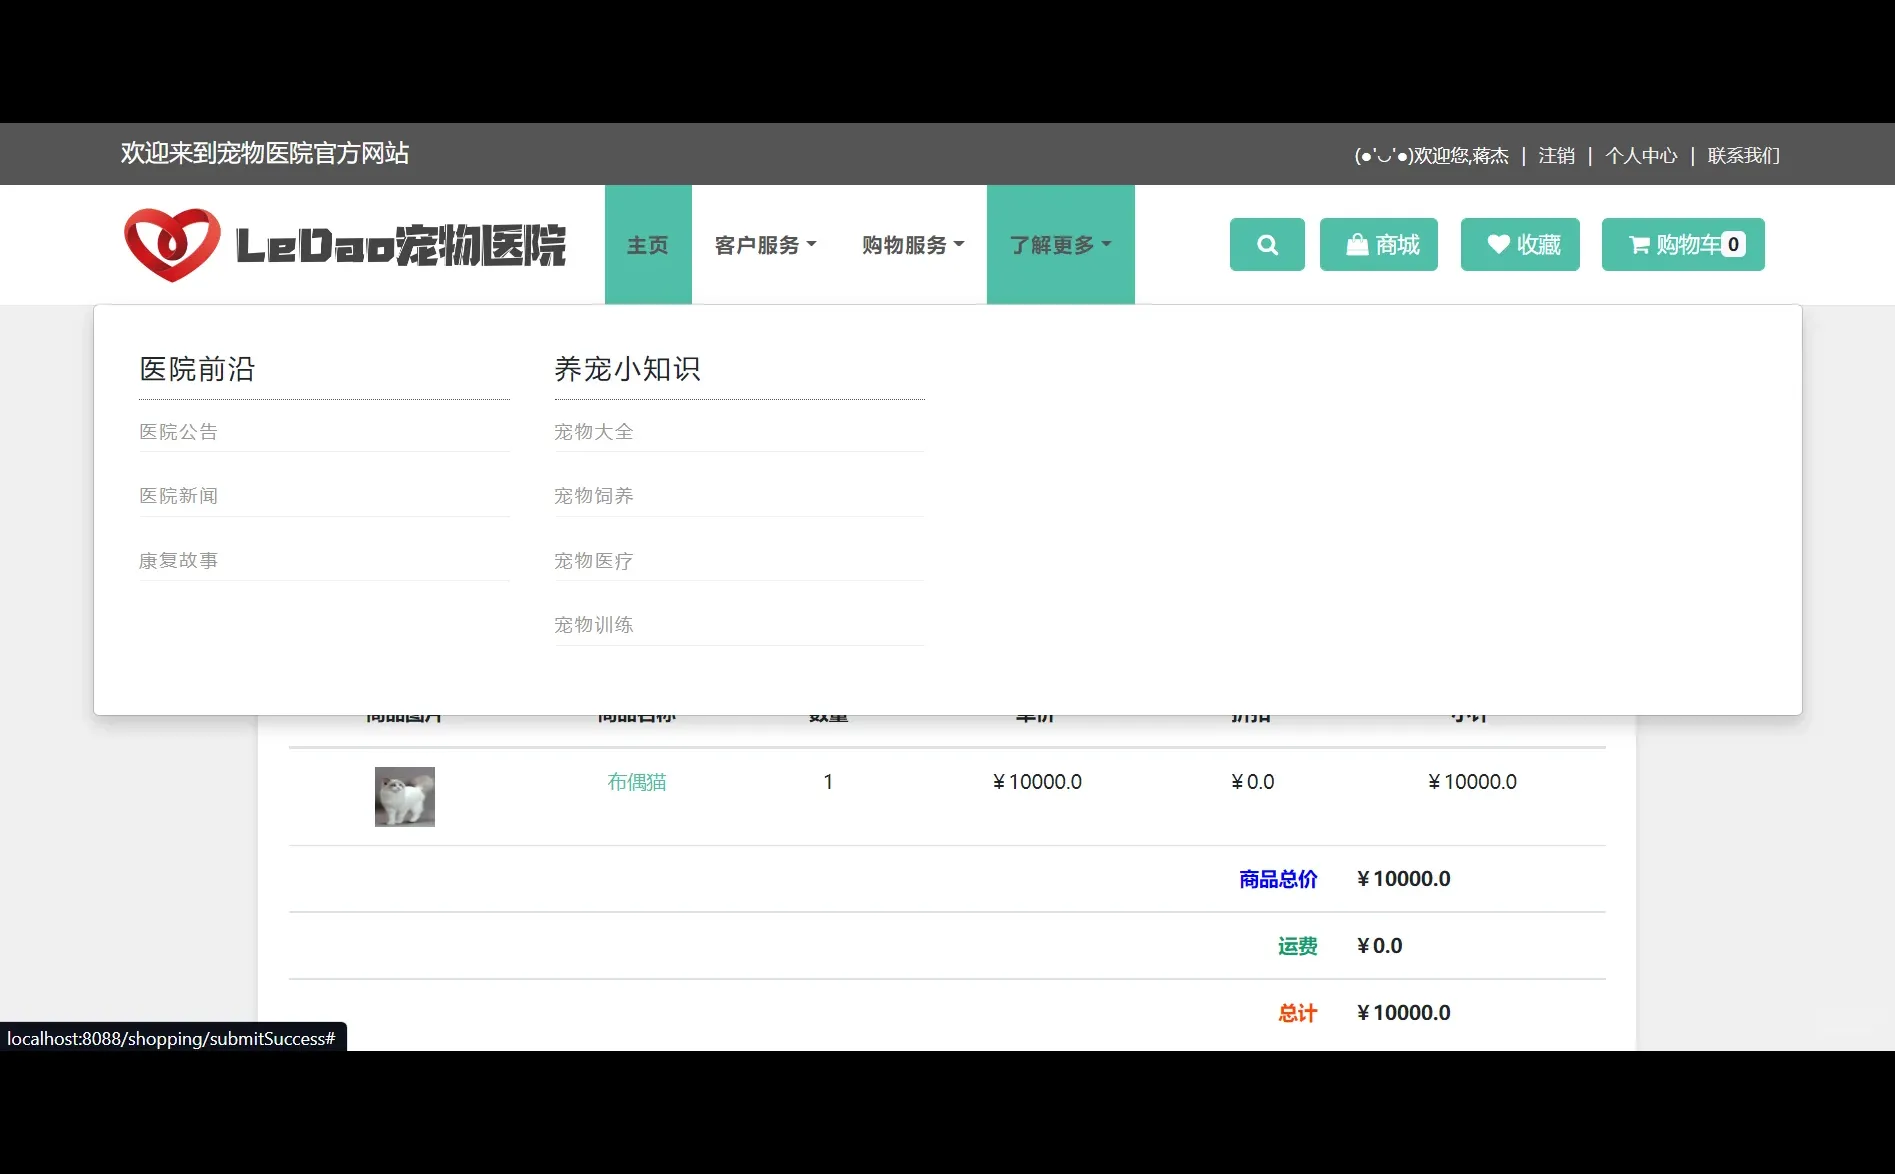Expand the 购物服务 dropdown menu
Image resolution: width=1895 pixels, height=1174 pixels.
click(x=911, y=244)
